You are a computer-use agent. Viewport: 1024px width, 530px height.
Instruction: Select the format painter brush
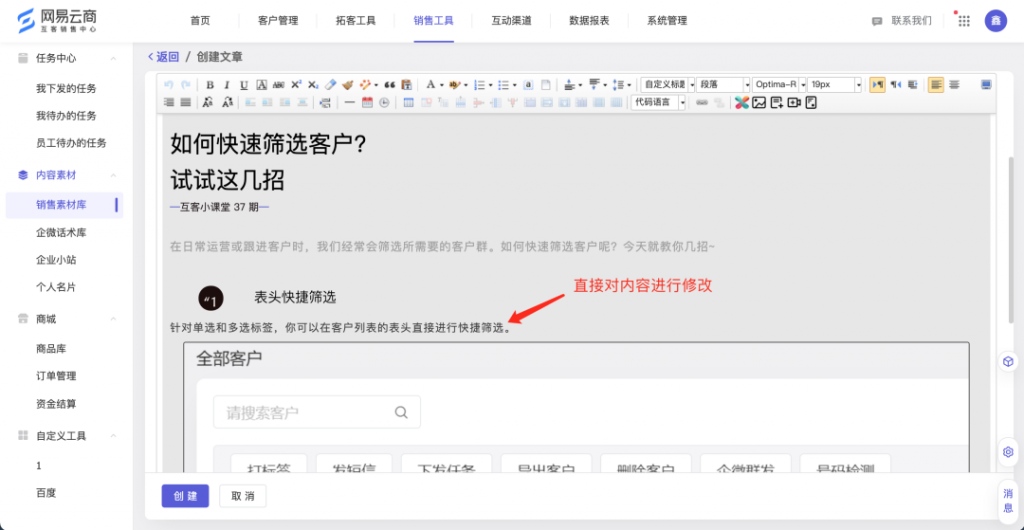point(347,85)
